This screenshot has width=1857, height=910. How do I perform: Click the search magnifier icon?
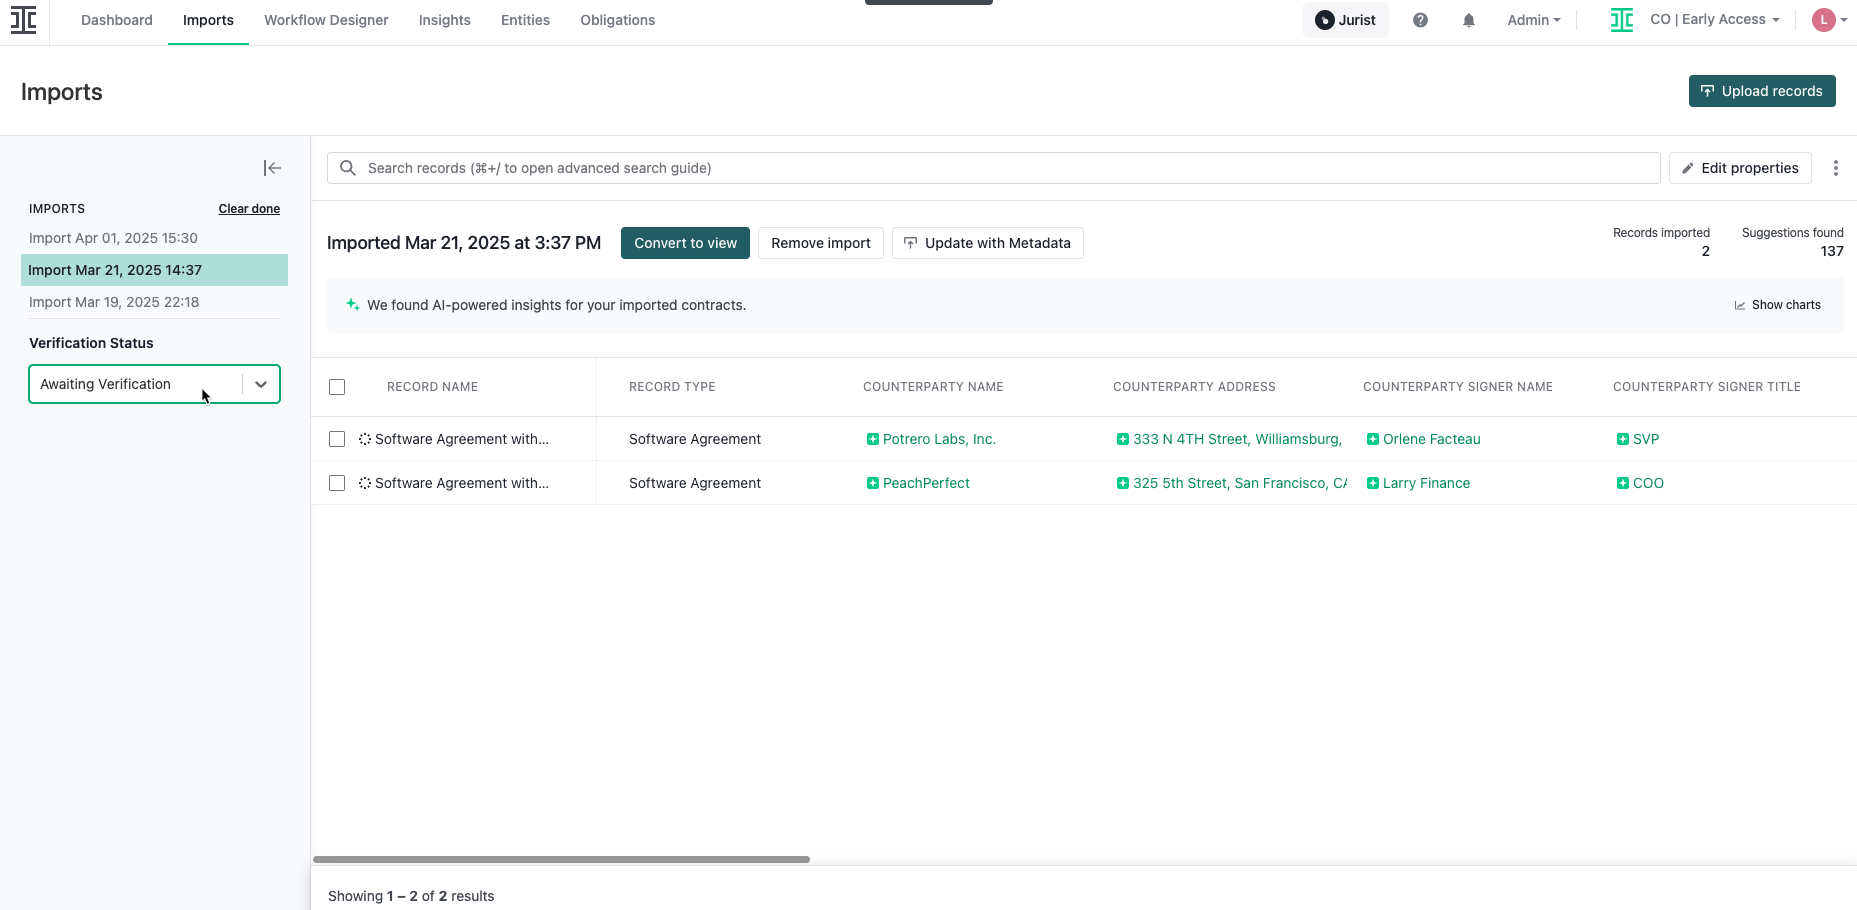[x=348, y=168]
